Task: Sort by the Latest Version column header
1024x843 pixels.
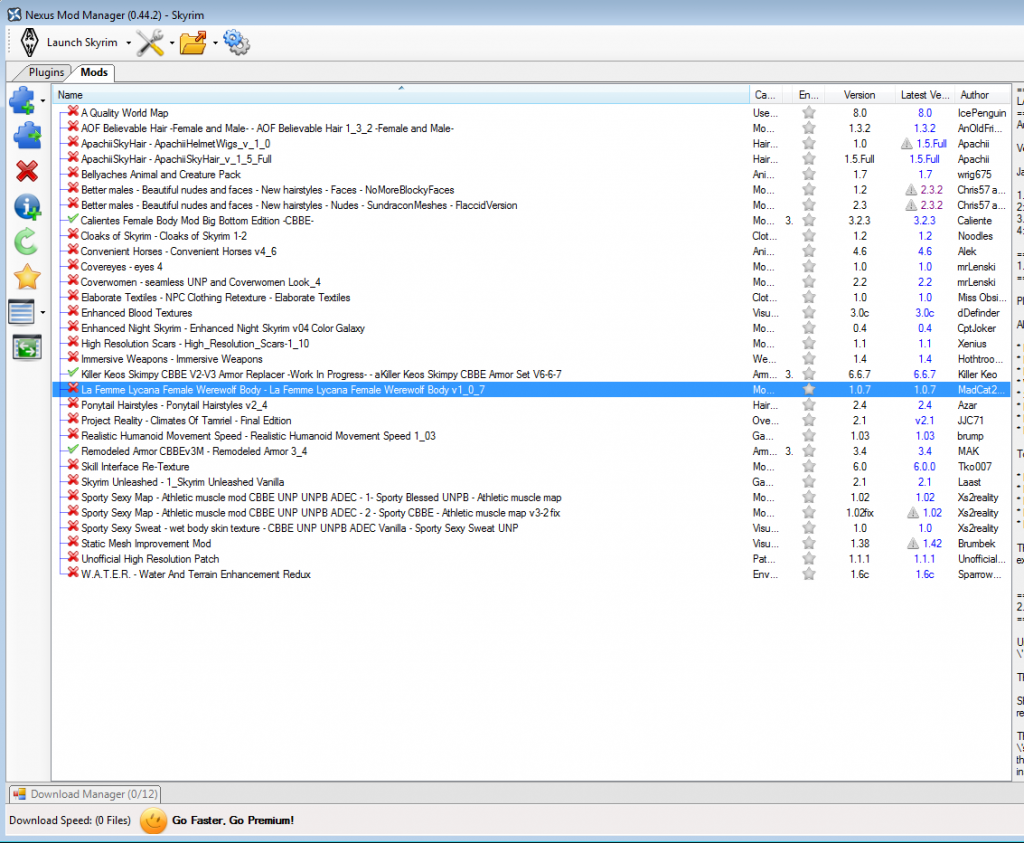Action: tap(923, 95)
